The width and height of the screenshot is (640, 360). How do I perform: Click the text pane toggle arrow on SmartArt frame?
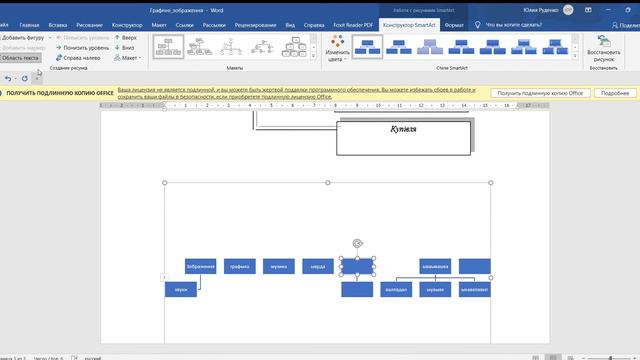coord(164,278)
